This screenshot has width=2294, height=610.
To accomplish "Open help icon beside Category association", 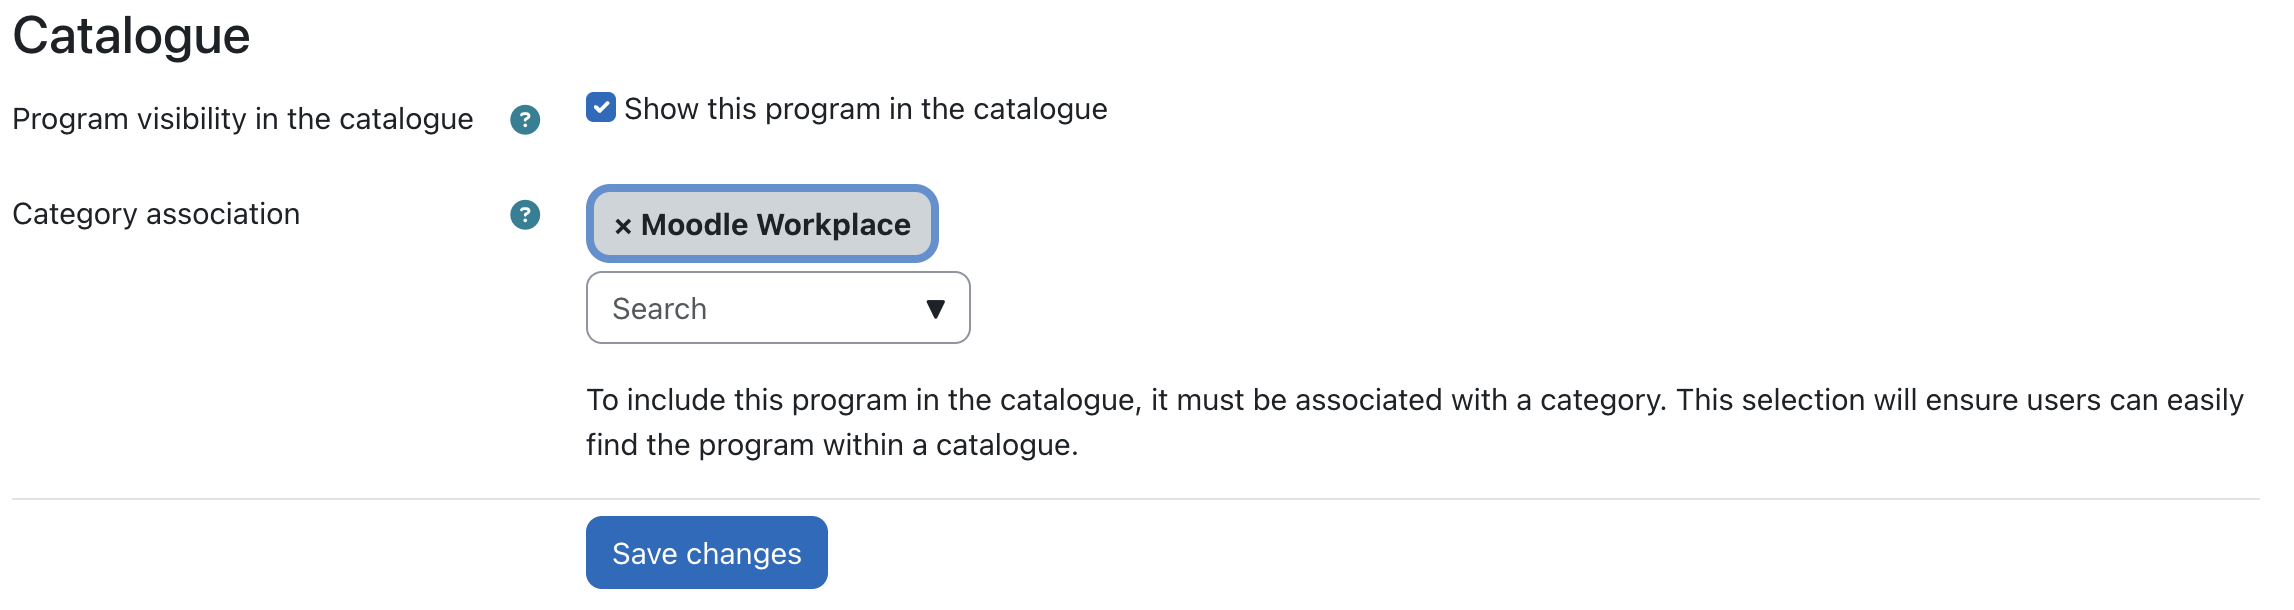I will (x=525, y=215).
